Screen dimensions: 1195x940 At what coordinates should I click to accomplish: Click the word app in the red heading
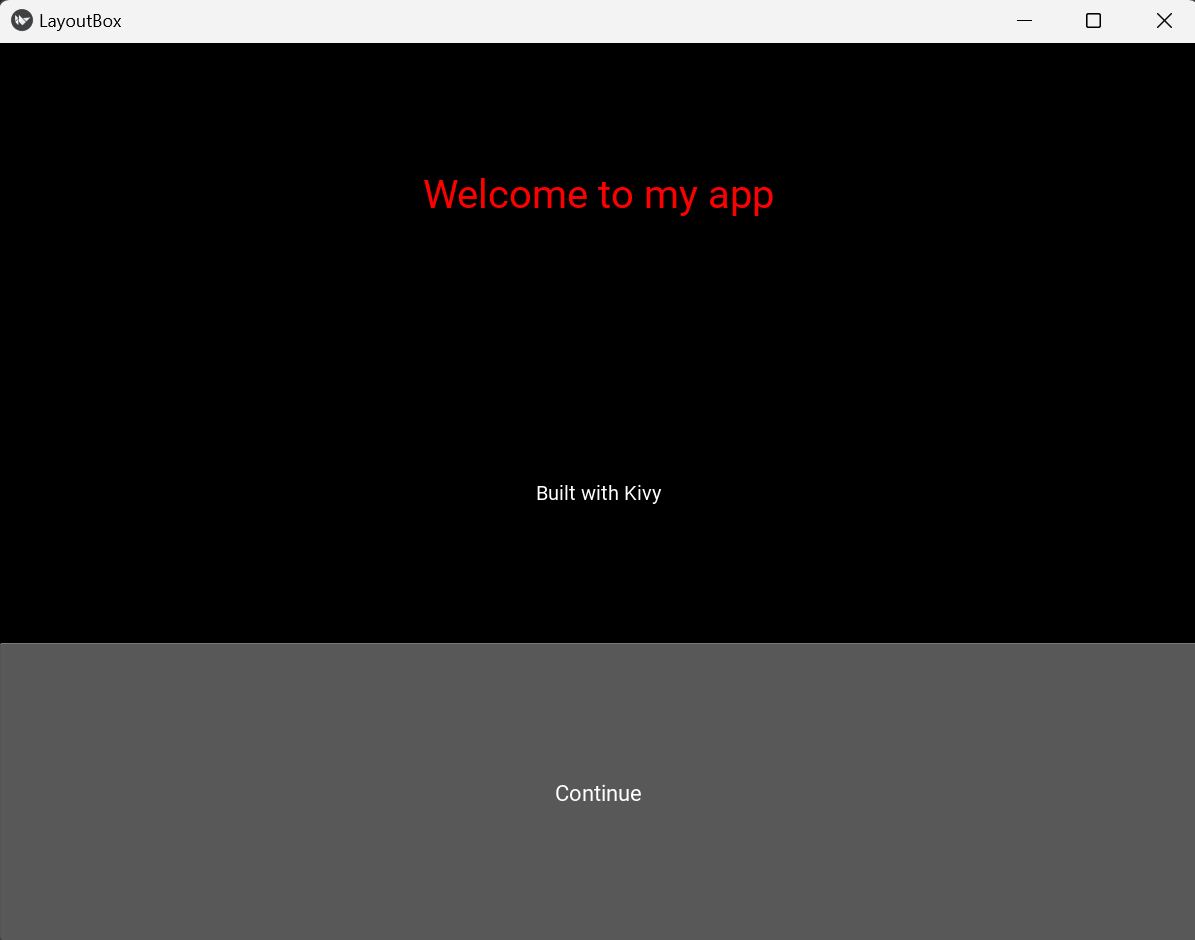tap(741, 196)
